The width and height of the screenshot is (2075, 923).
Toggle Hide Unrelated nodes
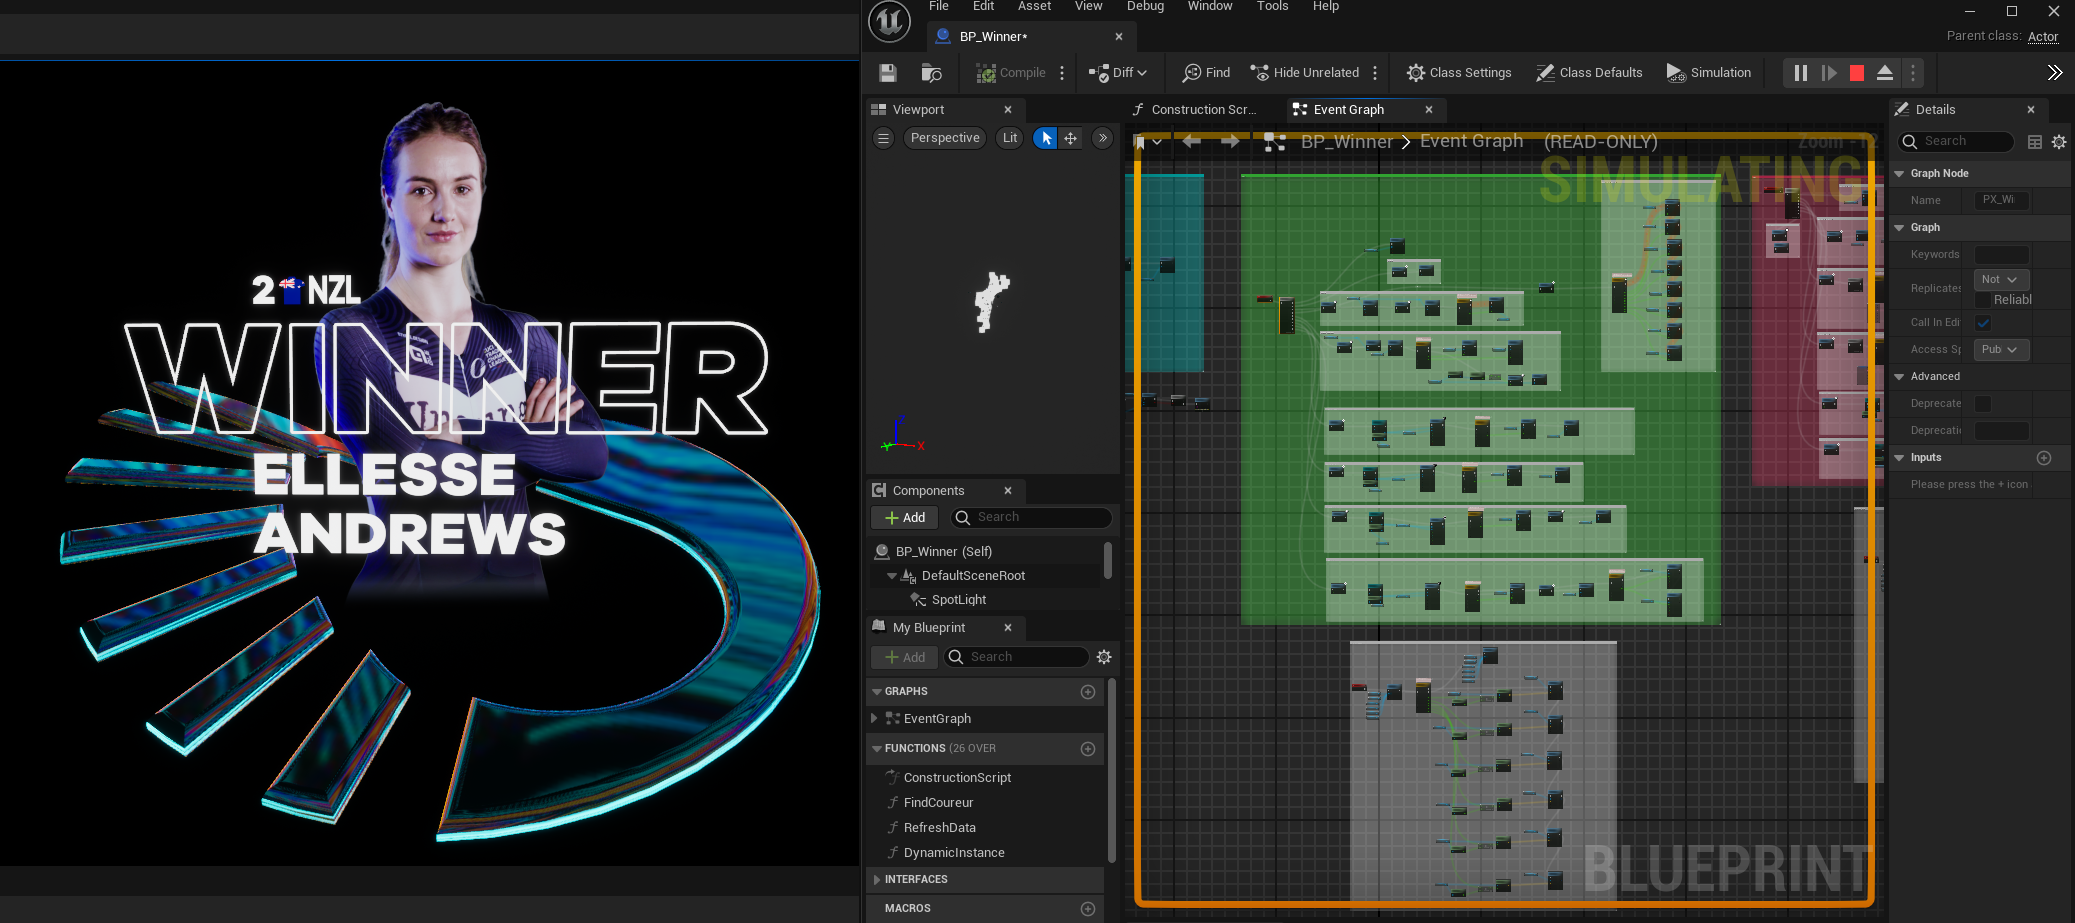click(x=1305, y=73)
